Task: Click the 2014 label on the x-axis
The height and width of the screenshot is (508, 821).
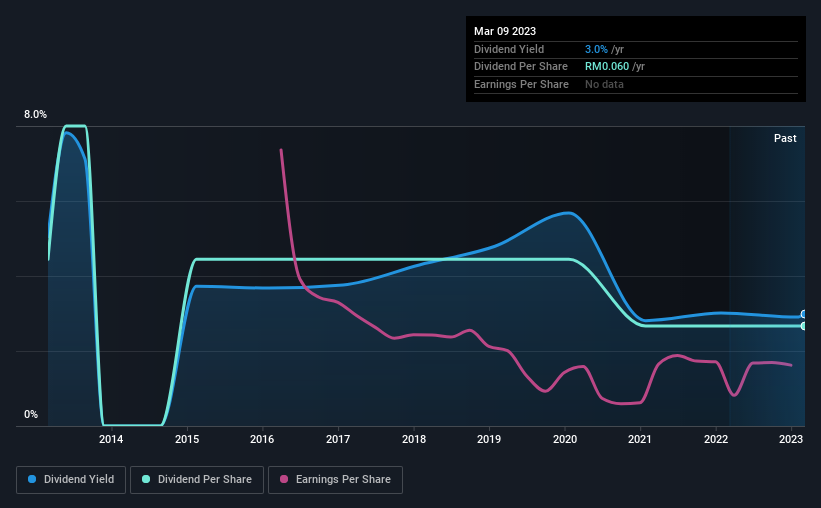Action: tap(111, 438)
